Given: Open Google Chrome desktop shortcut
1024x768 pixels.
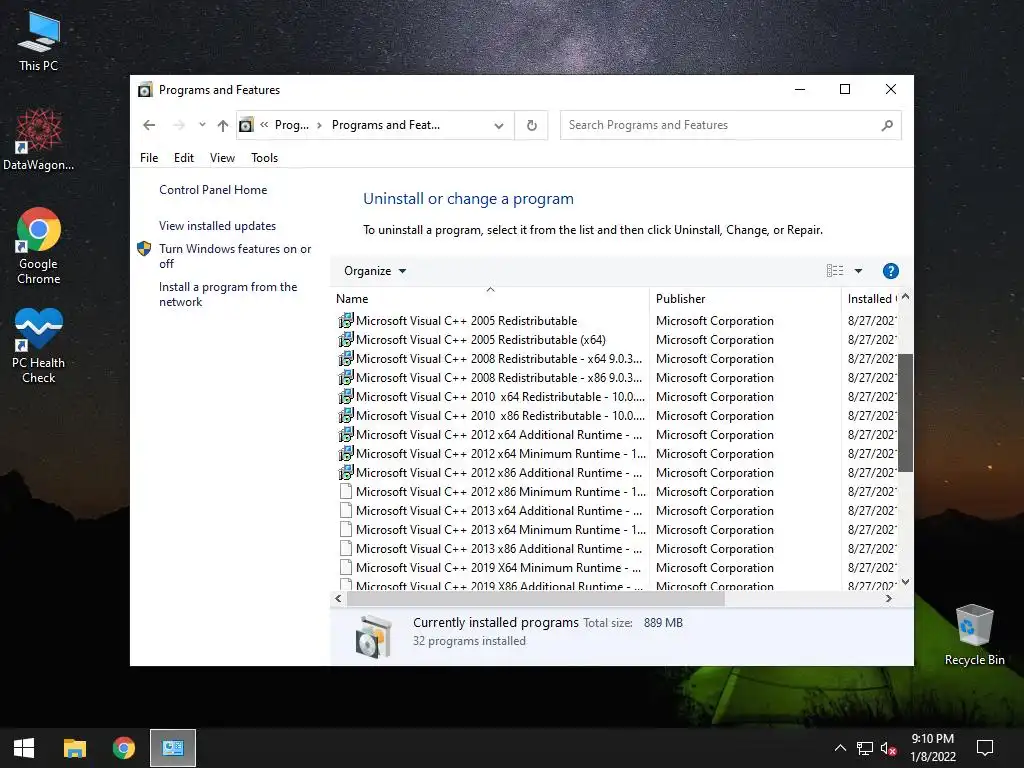Looking at the screenshot, I should [x=39, y=246].
